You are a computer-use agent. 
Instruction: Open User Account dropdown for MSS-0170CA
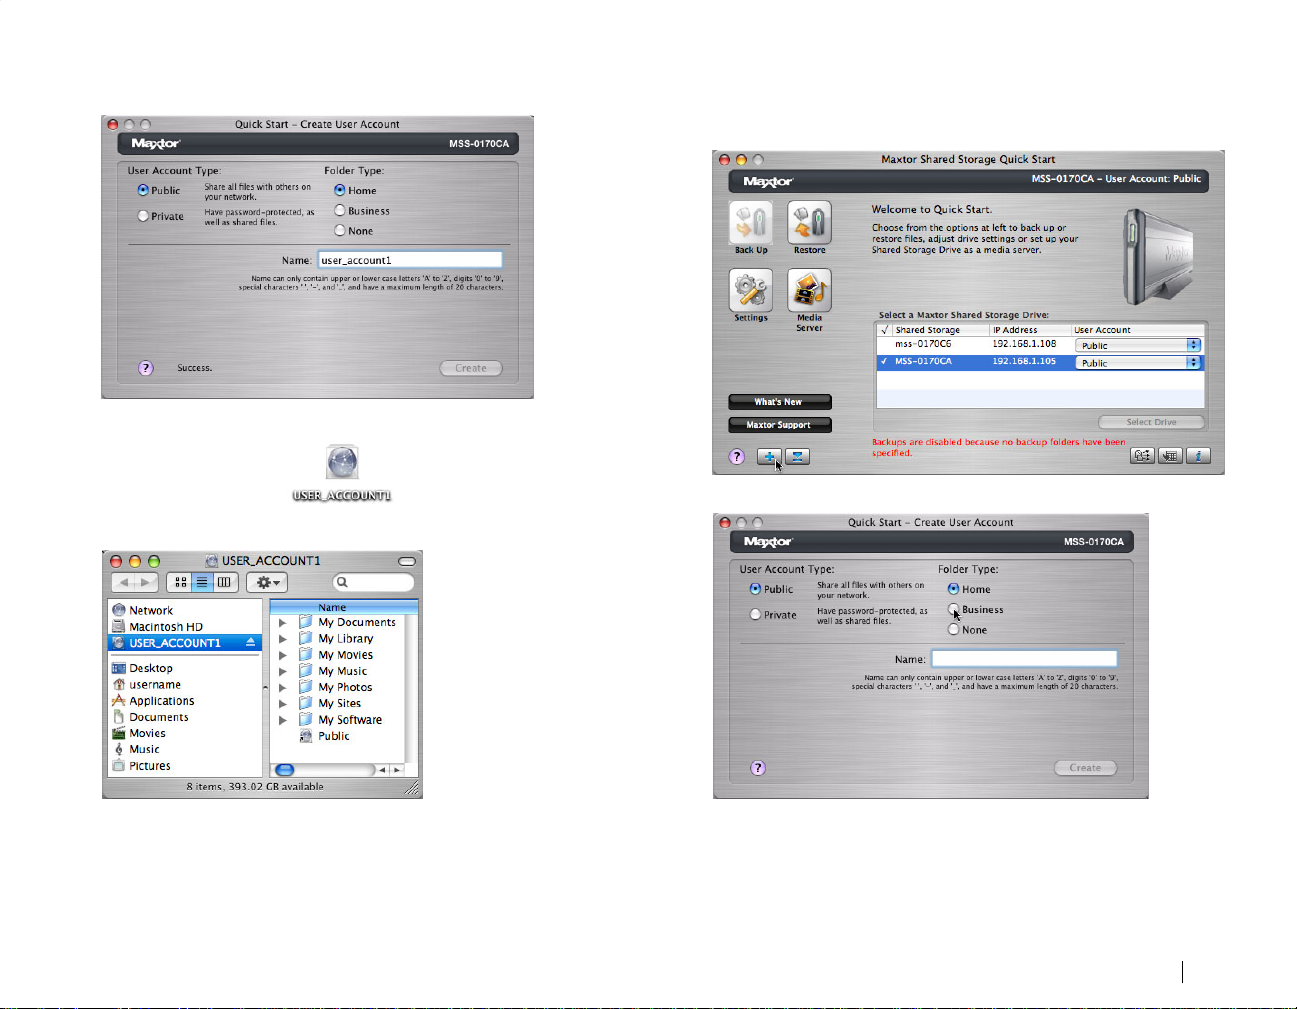[1138, 363]
